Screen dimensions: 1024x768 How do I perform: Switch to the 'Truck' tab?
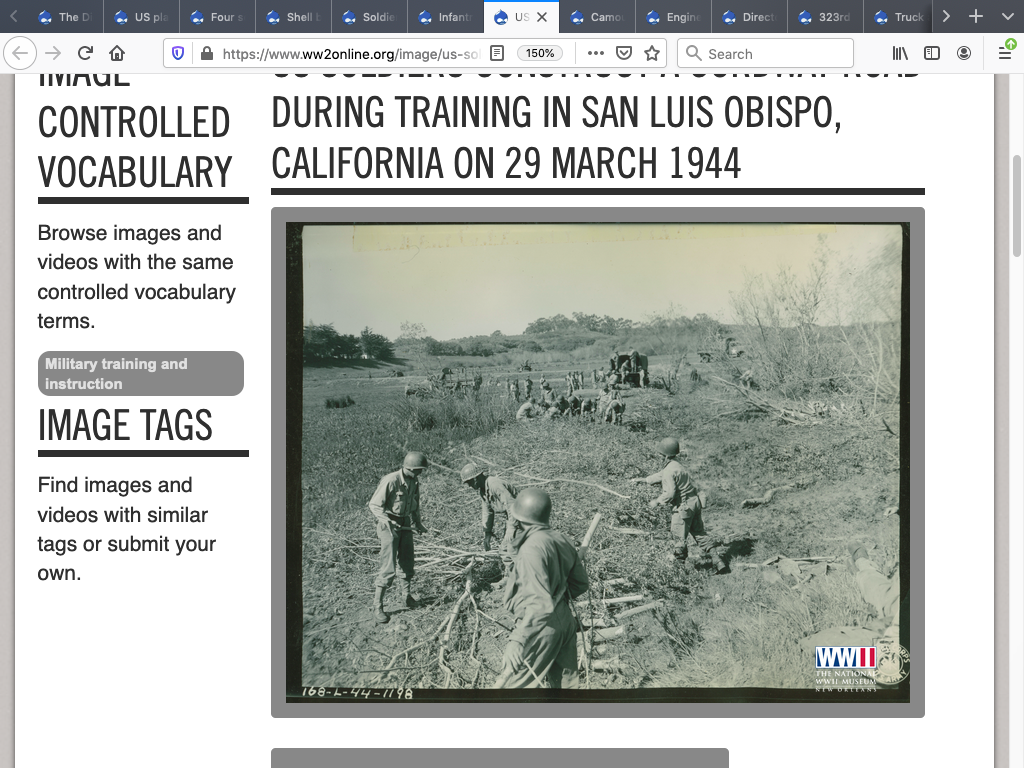[900, 17]
